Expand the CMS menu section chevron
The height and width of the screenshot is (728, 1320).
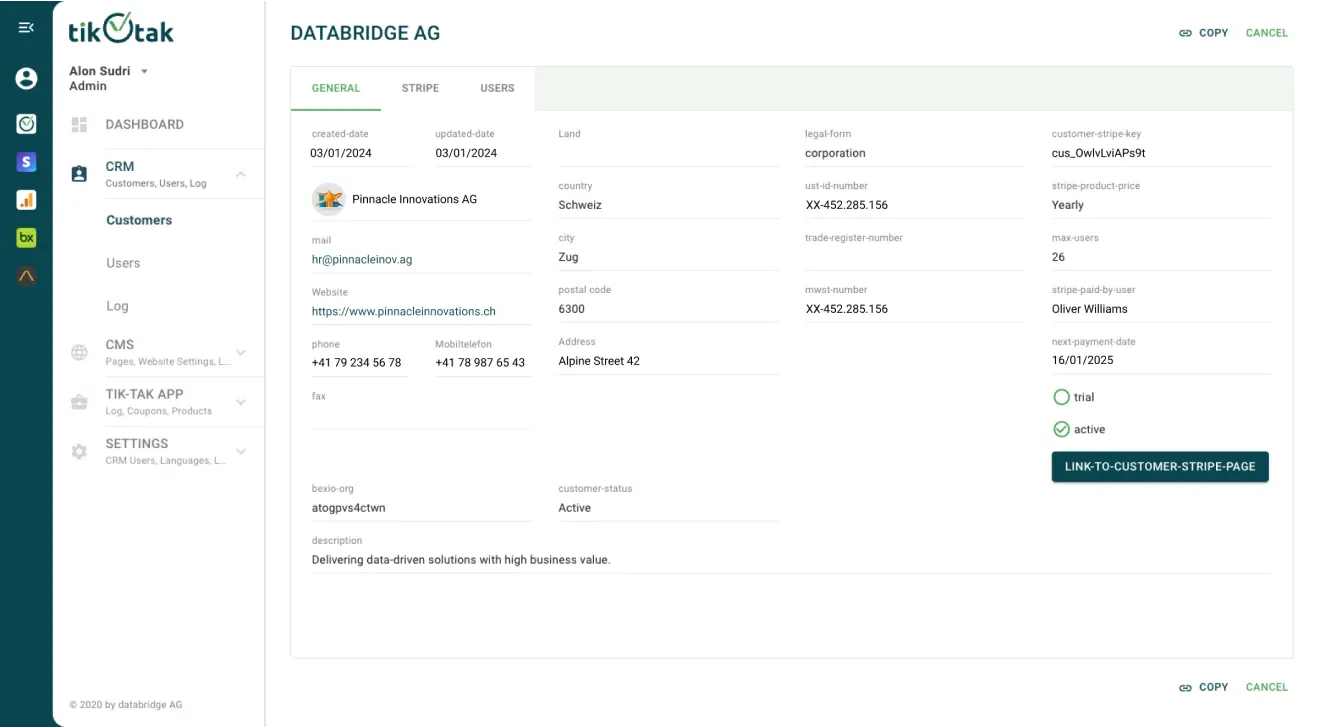[241, 352]
